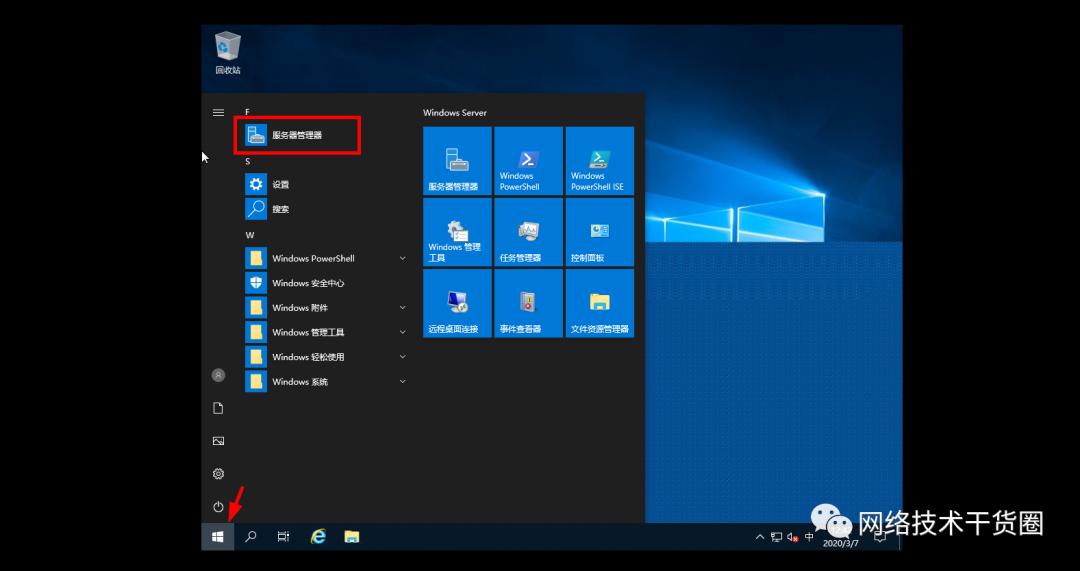Open 搜索 from the app list

point(326,209)
